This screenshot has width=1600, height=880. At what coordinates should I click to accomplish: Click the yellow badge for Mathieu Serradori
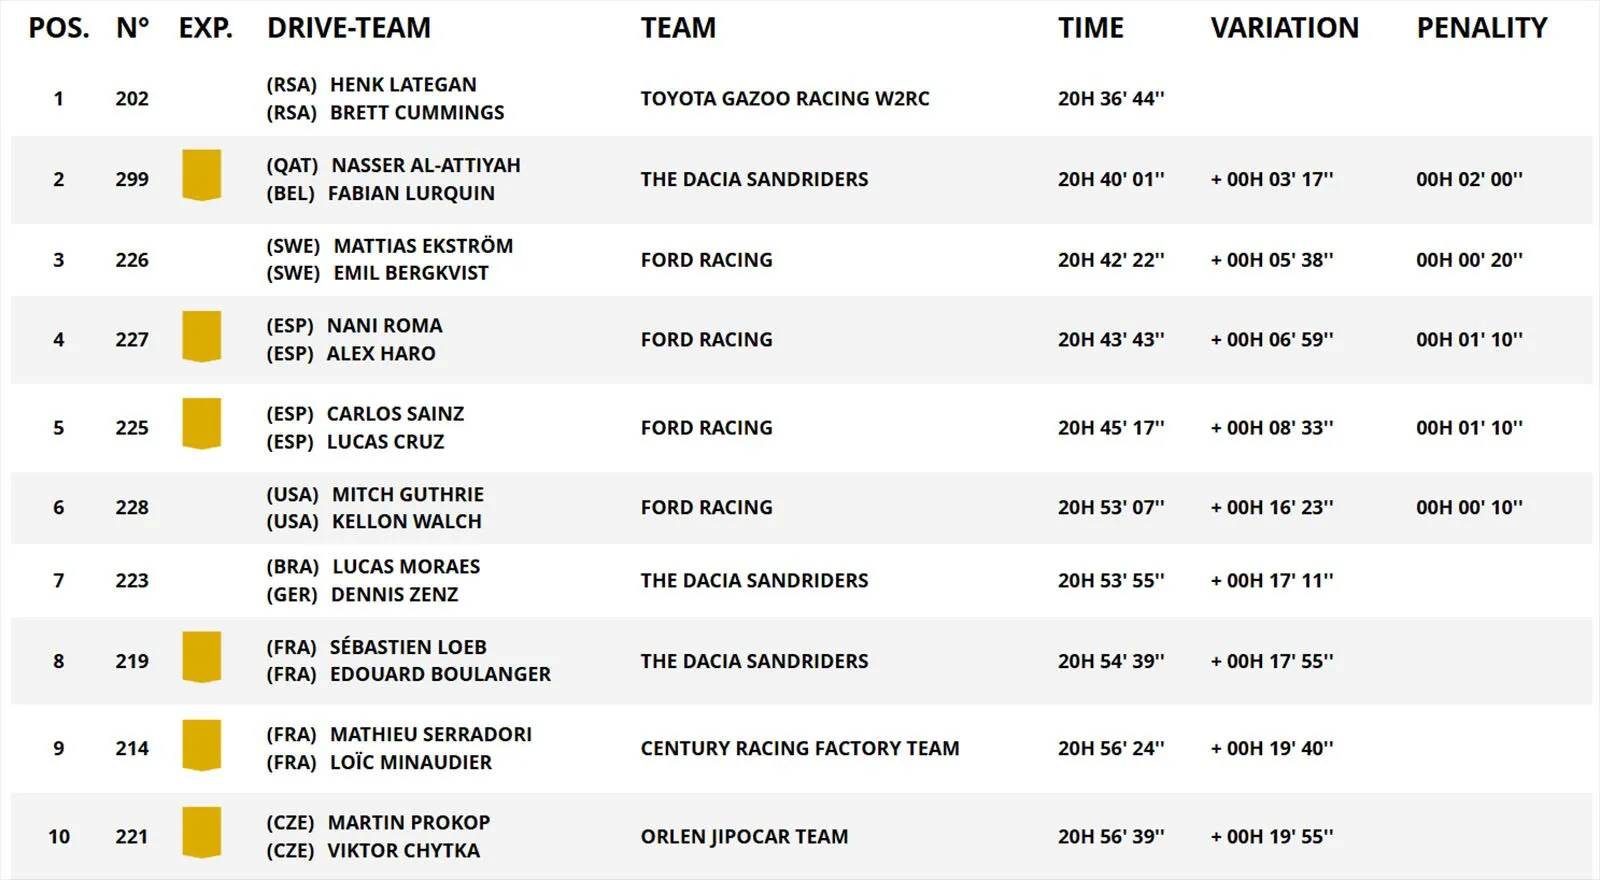point(201,745)
